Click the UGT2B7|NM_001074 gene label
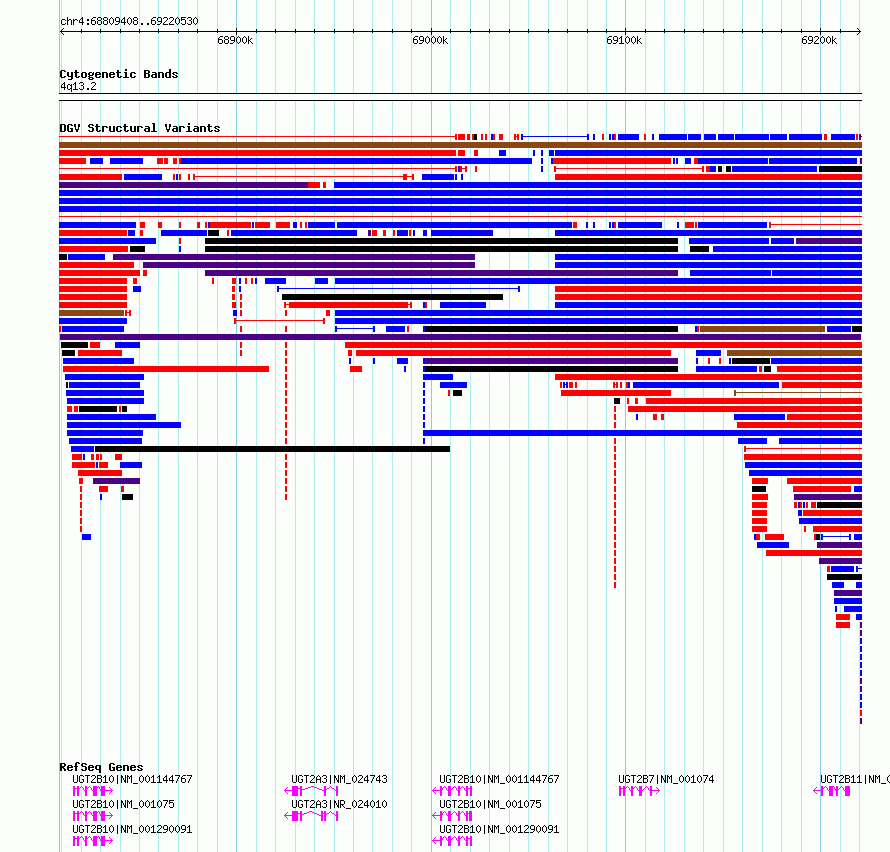Viewport: 890px width, 852px height. pyautogui.click(x=666, y=779)
